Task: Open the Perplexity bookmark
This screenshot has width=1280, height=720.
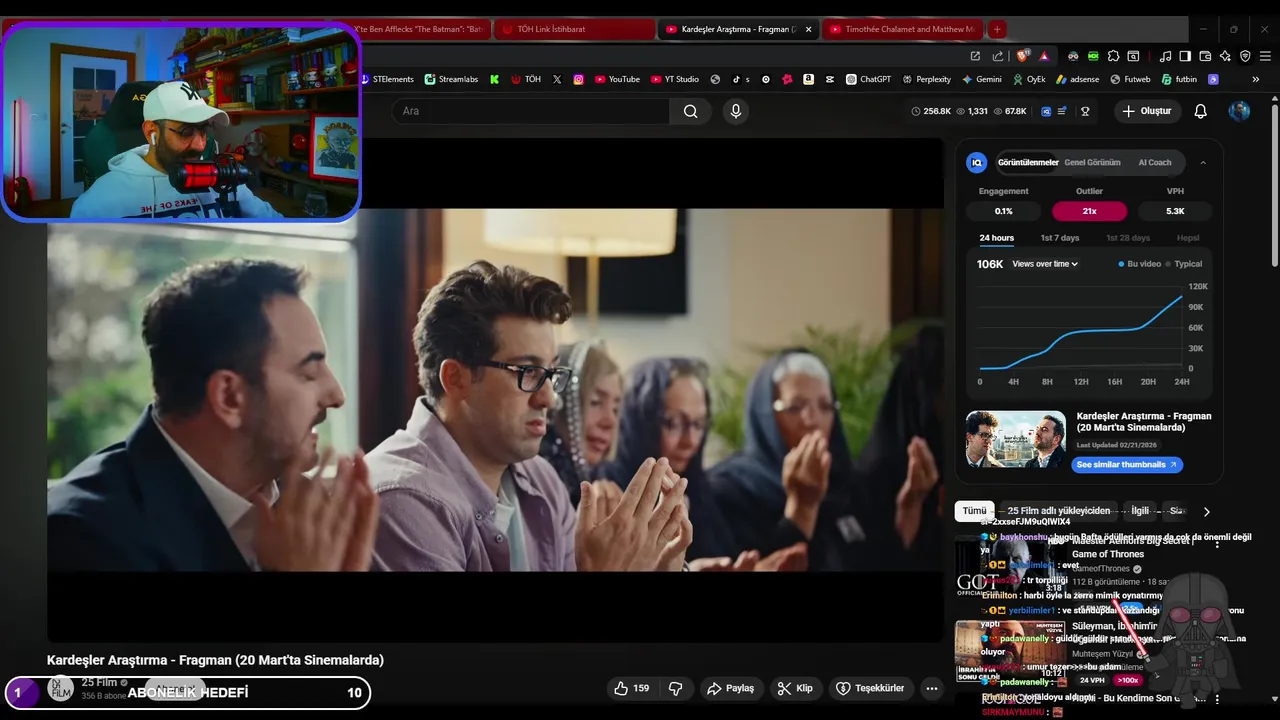Action: coord(926,79)
